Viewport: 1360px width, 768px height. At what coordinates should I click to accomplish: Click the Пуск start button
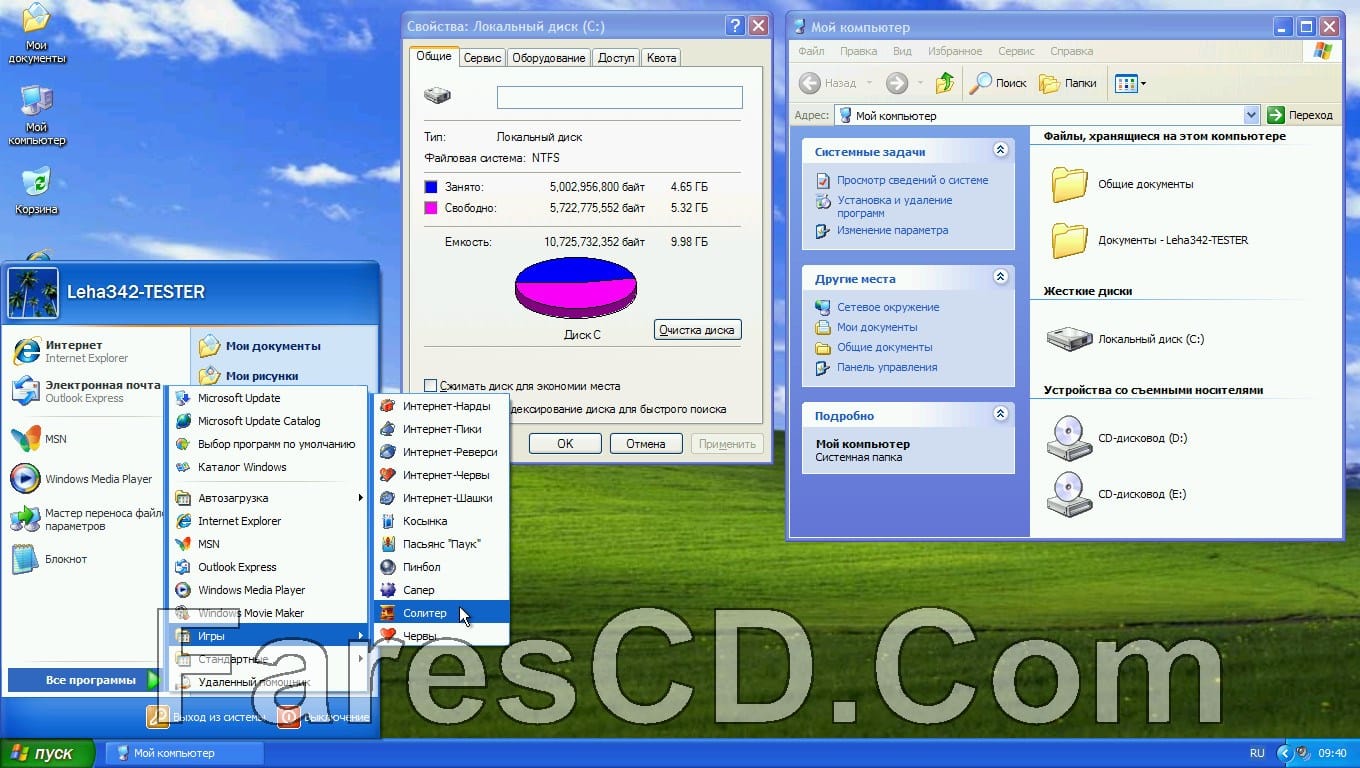[47, 753]
